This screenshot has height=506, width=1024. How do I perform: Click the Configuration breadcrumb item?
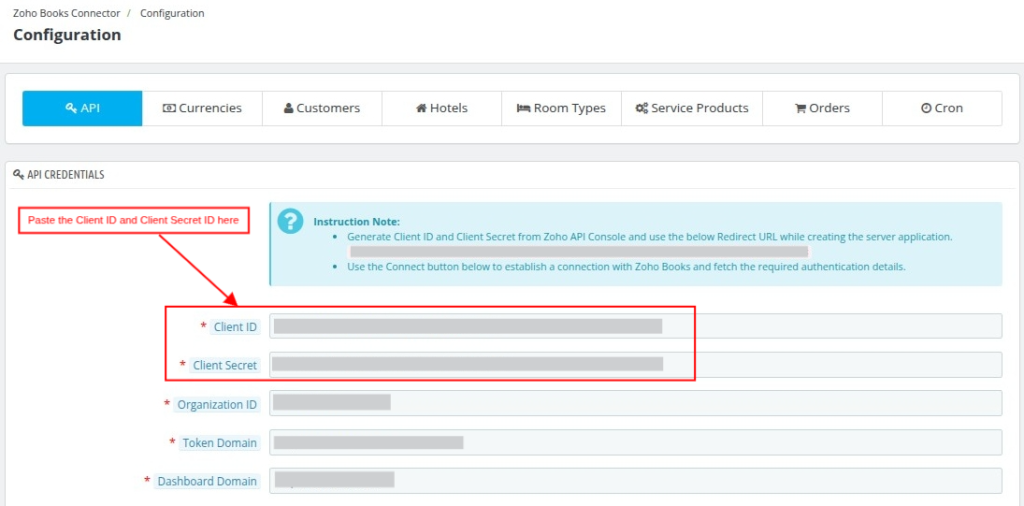pyautogui.click(x=172, y=13)
